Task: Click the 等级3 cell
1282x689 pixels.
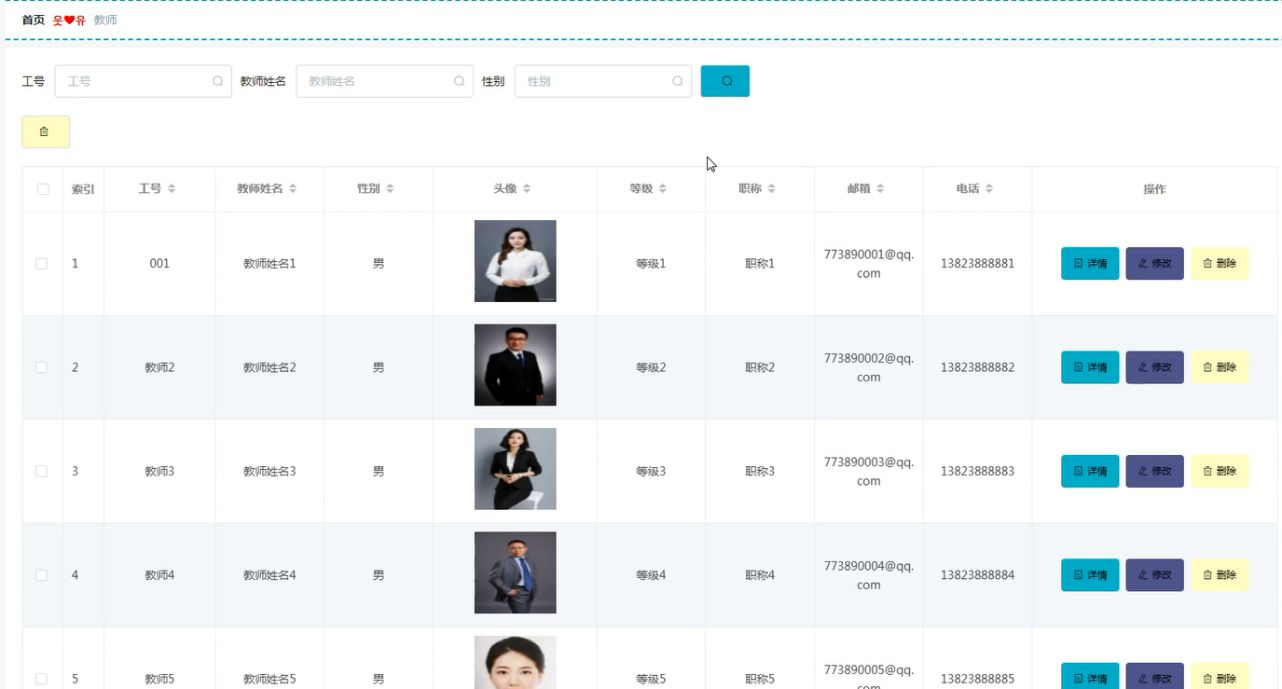Action: coord(651,471)
